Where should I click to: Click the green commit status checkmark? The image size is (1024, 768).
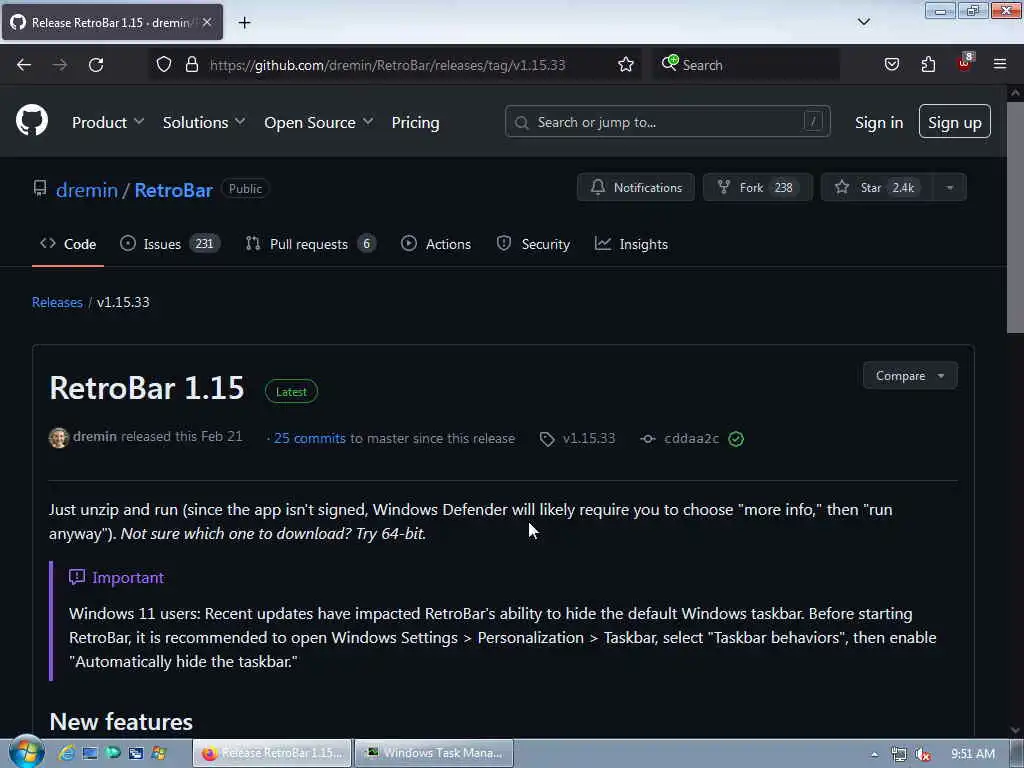pyautogui.click(x=736, y=439)
